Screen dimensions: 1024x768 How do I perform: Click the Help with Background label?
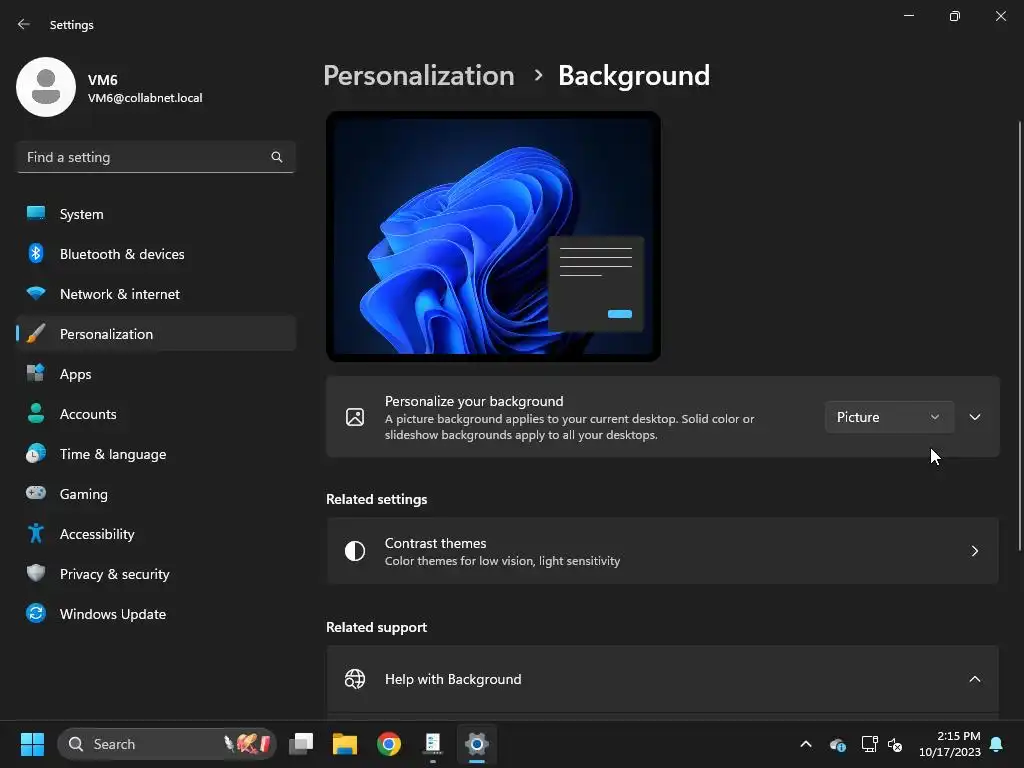point(453,679)
